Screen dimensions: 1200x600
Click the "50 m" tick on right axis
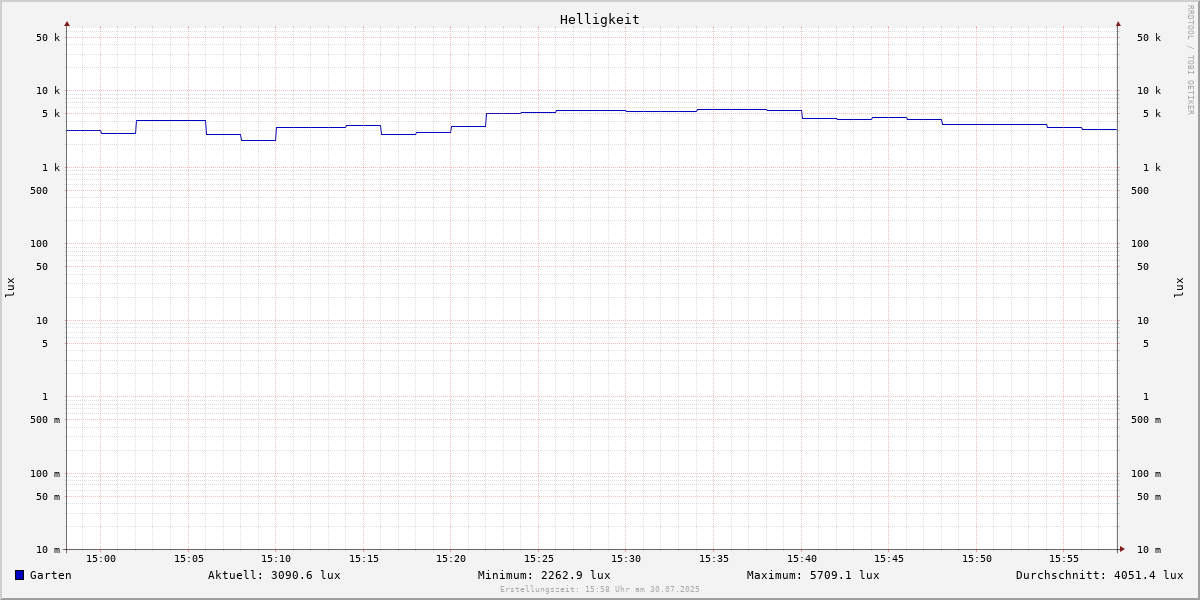(x=1149, y=497)
